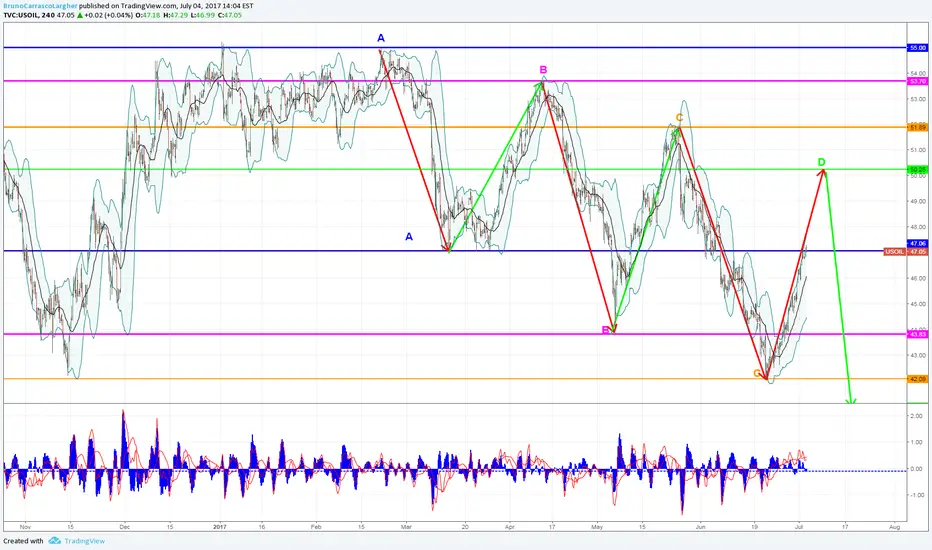Click the published on TradingView.com date text
This screenshot has height=550, width=932.
[166, 6]
